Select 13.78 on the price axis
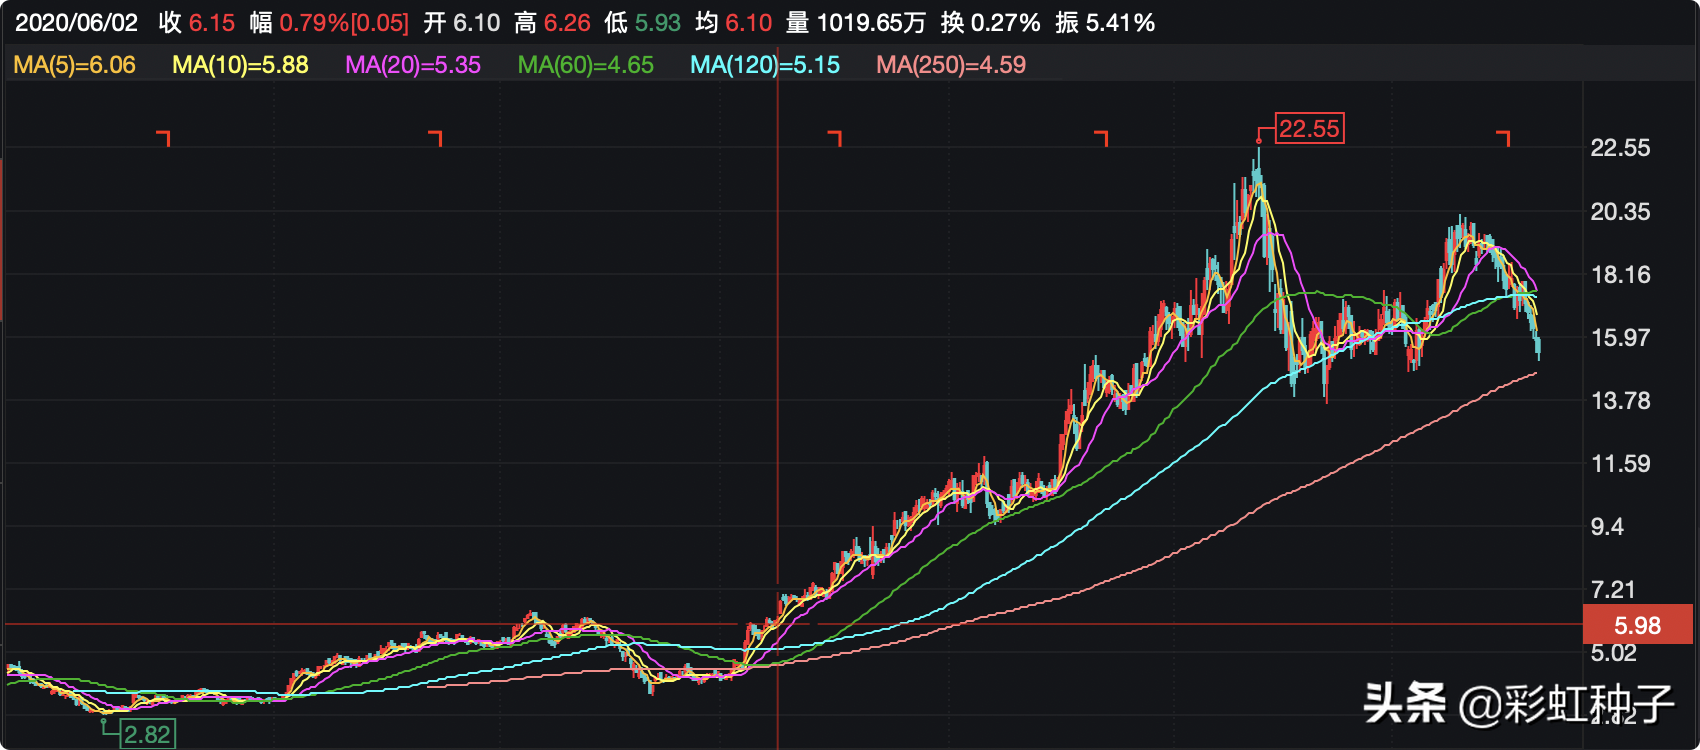Image resolution: width=1700 pixels, height=750 pixels. pyautogui.click(x=1620, y=401)
